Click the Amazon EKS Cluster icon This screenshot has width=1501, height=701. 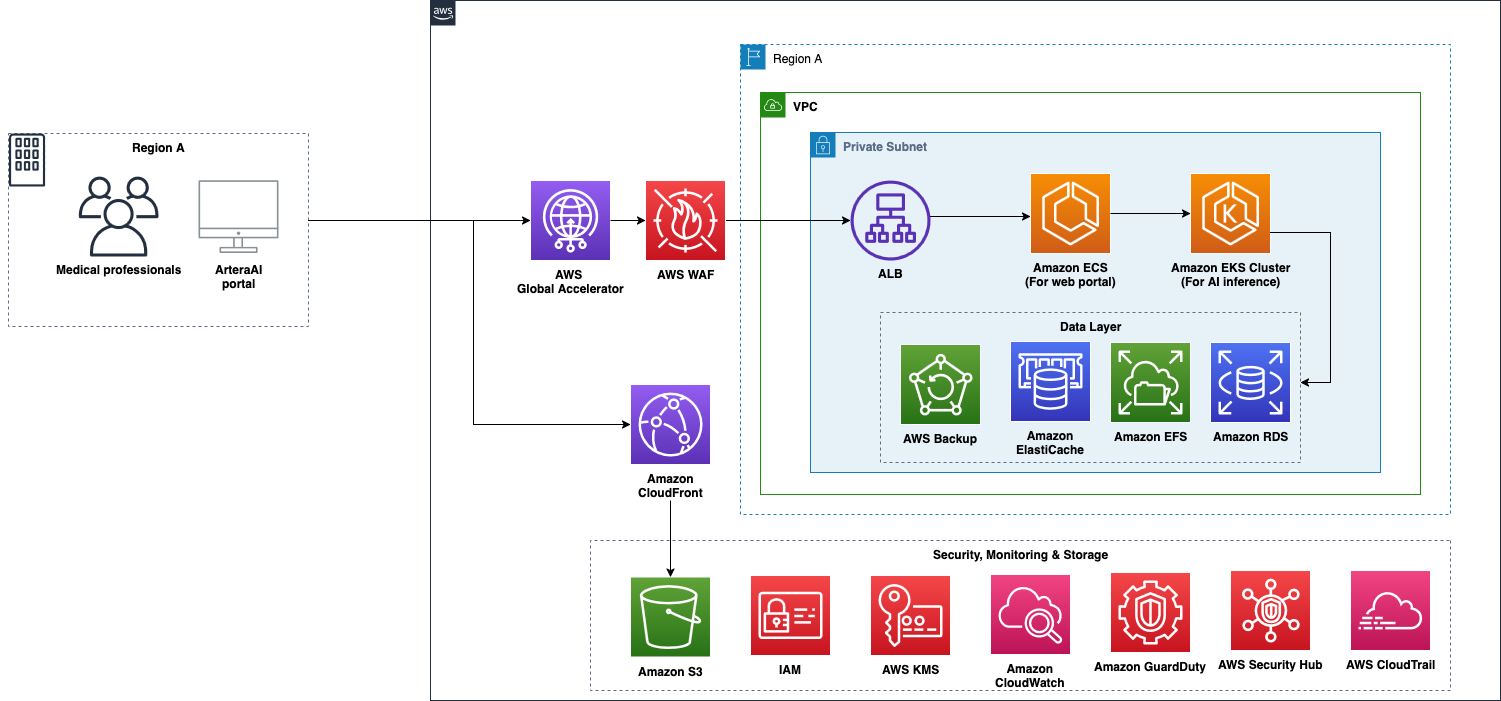(1230, 213)
